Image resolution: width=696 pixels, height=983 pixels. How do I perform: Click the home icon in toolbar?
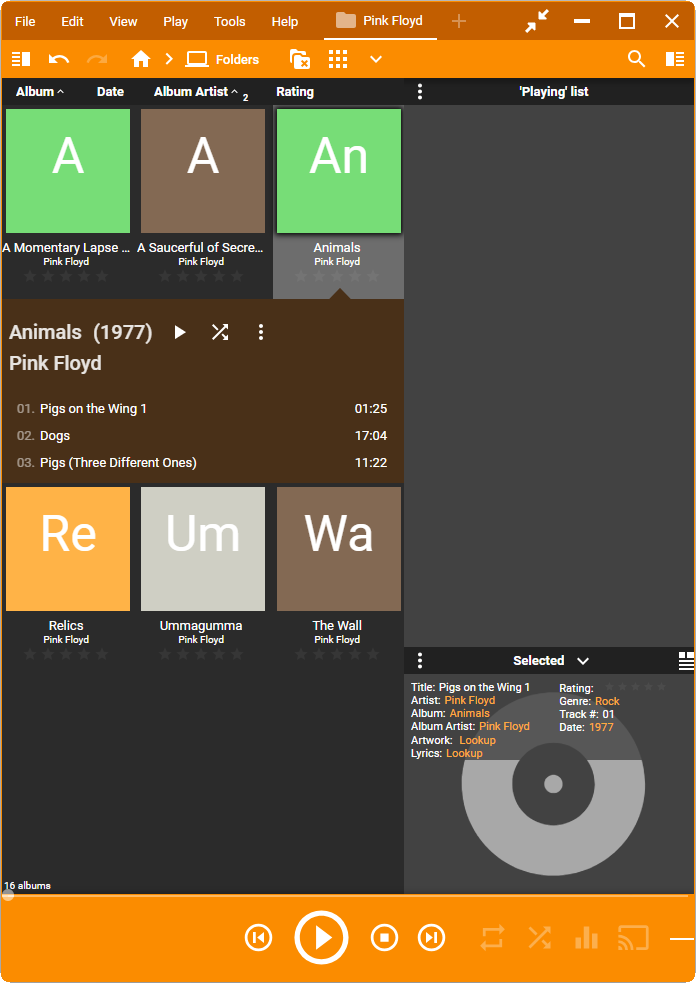(141, 59)
